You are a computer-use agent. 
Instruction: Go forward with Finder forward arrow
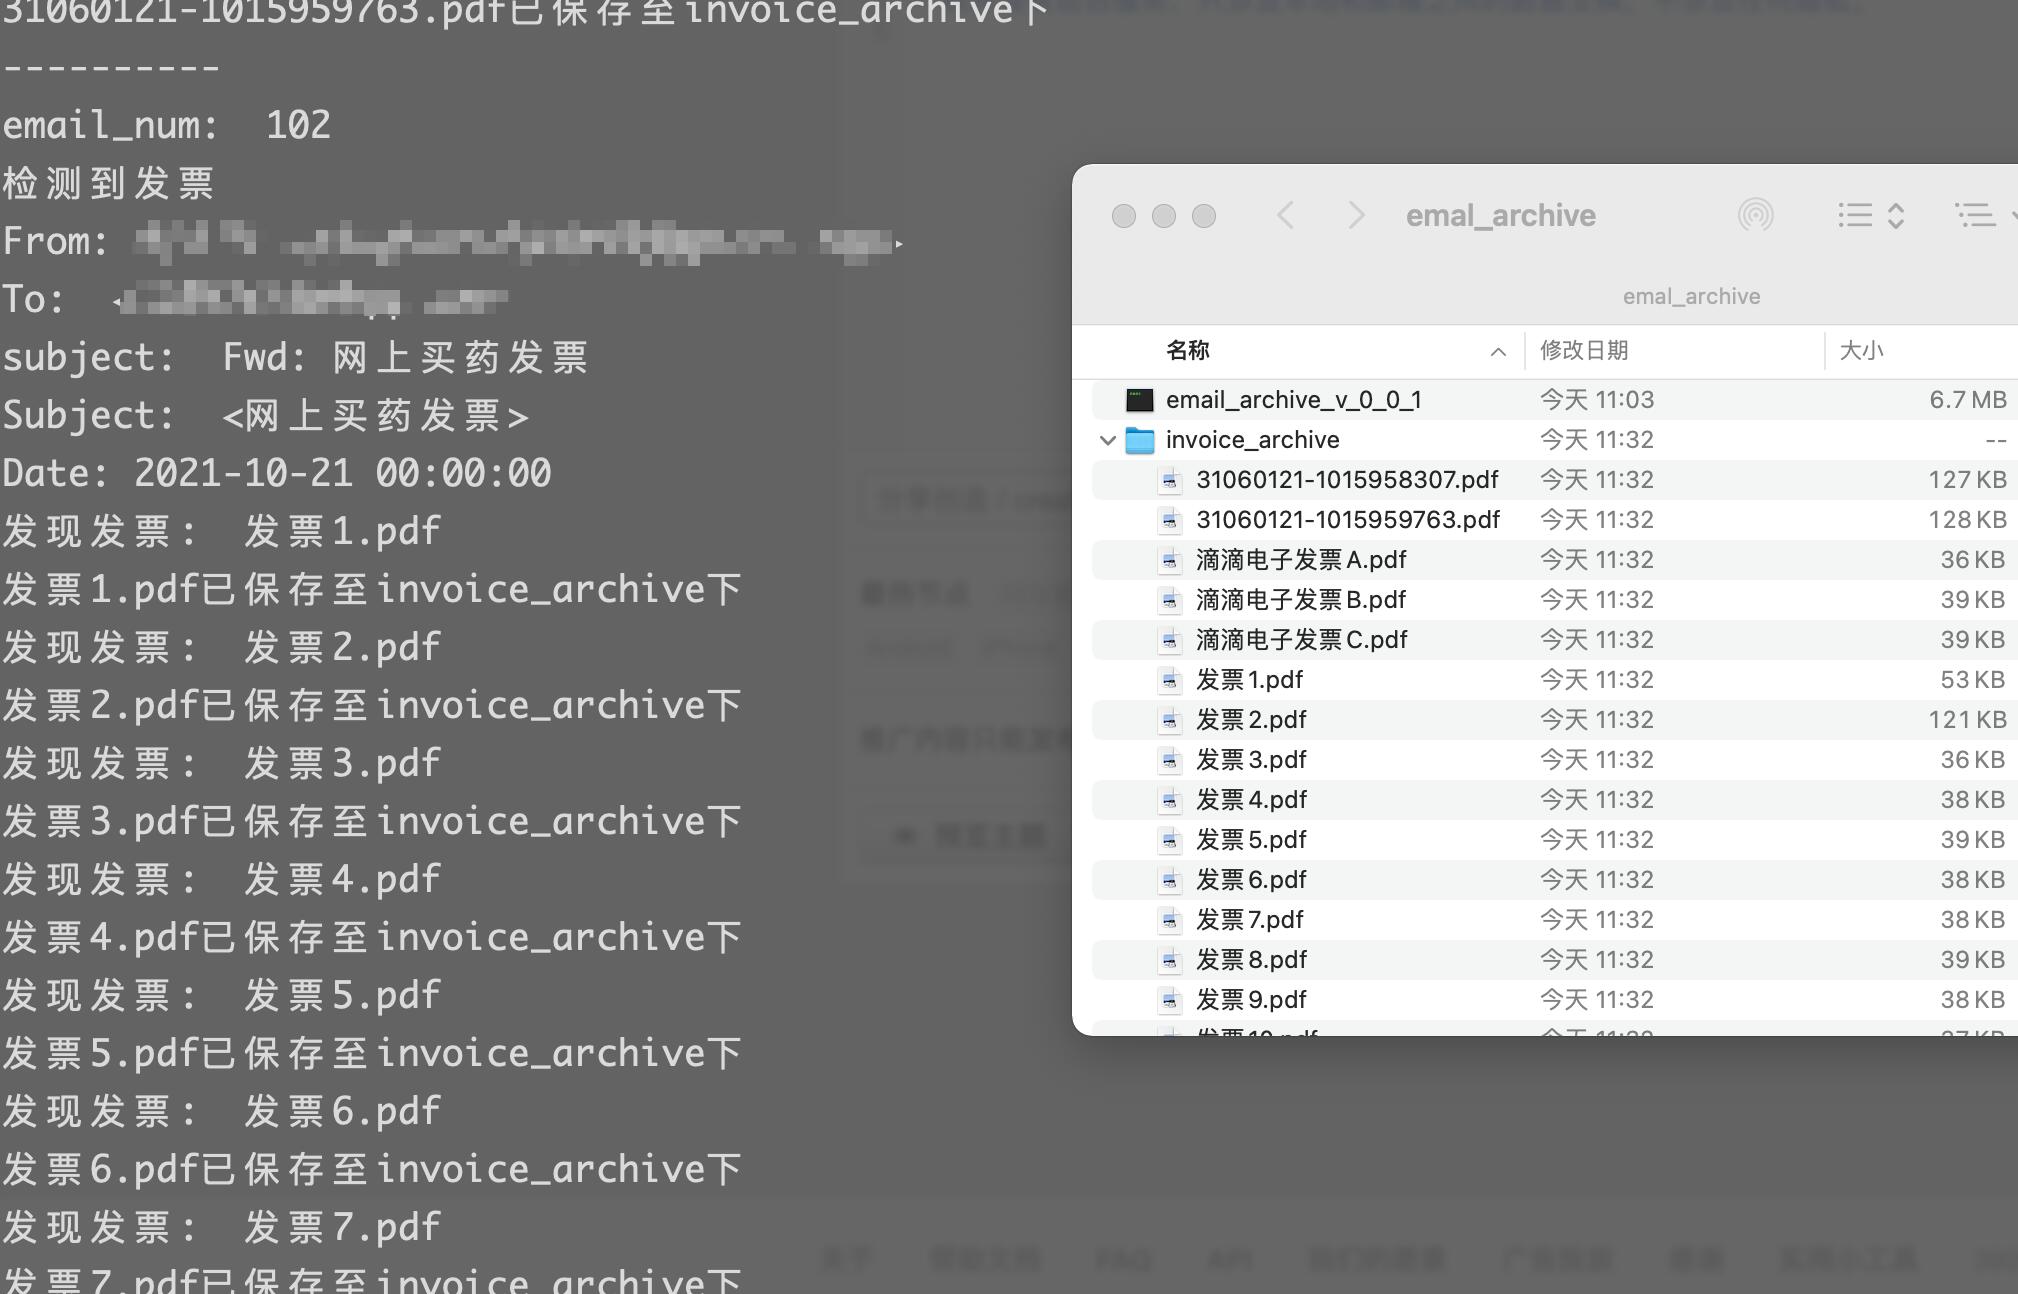1356,215
